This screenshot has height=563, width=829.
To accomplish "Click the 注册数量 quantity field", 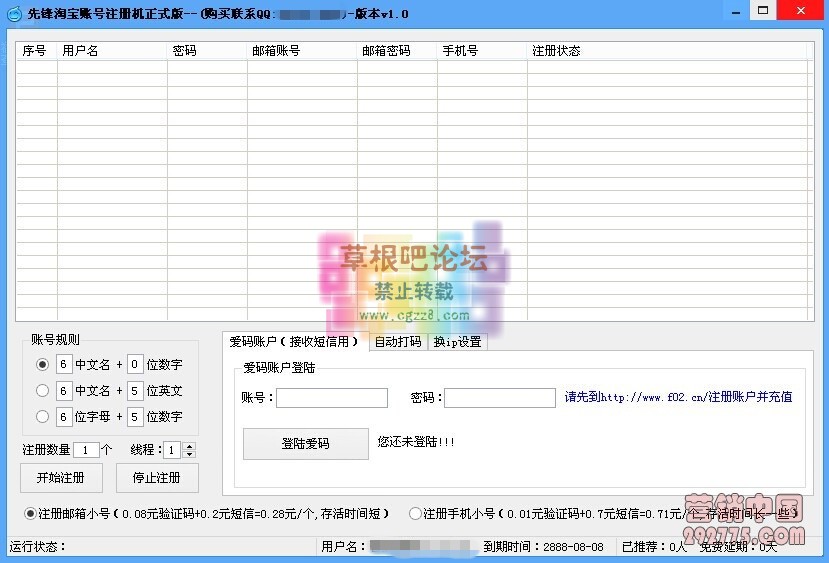I will coord(86,450).
